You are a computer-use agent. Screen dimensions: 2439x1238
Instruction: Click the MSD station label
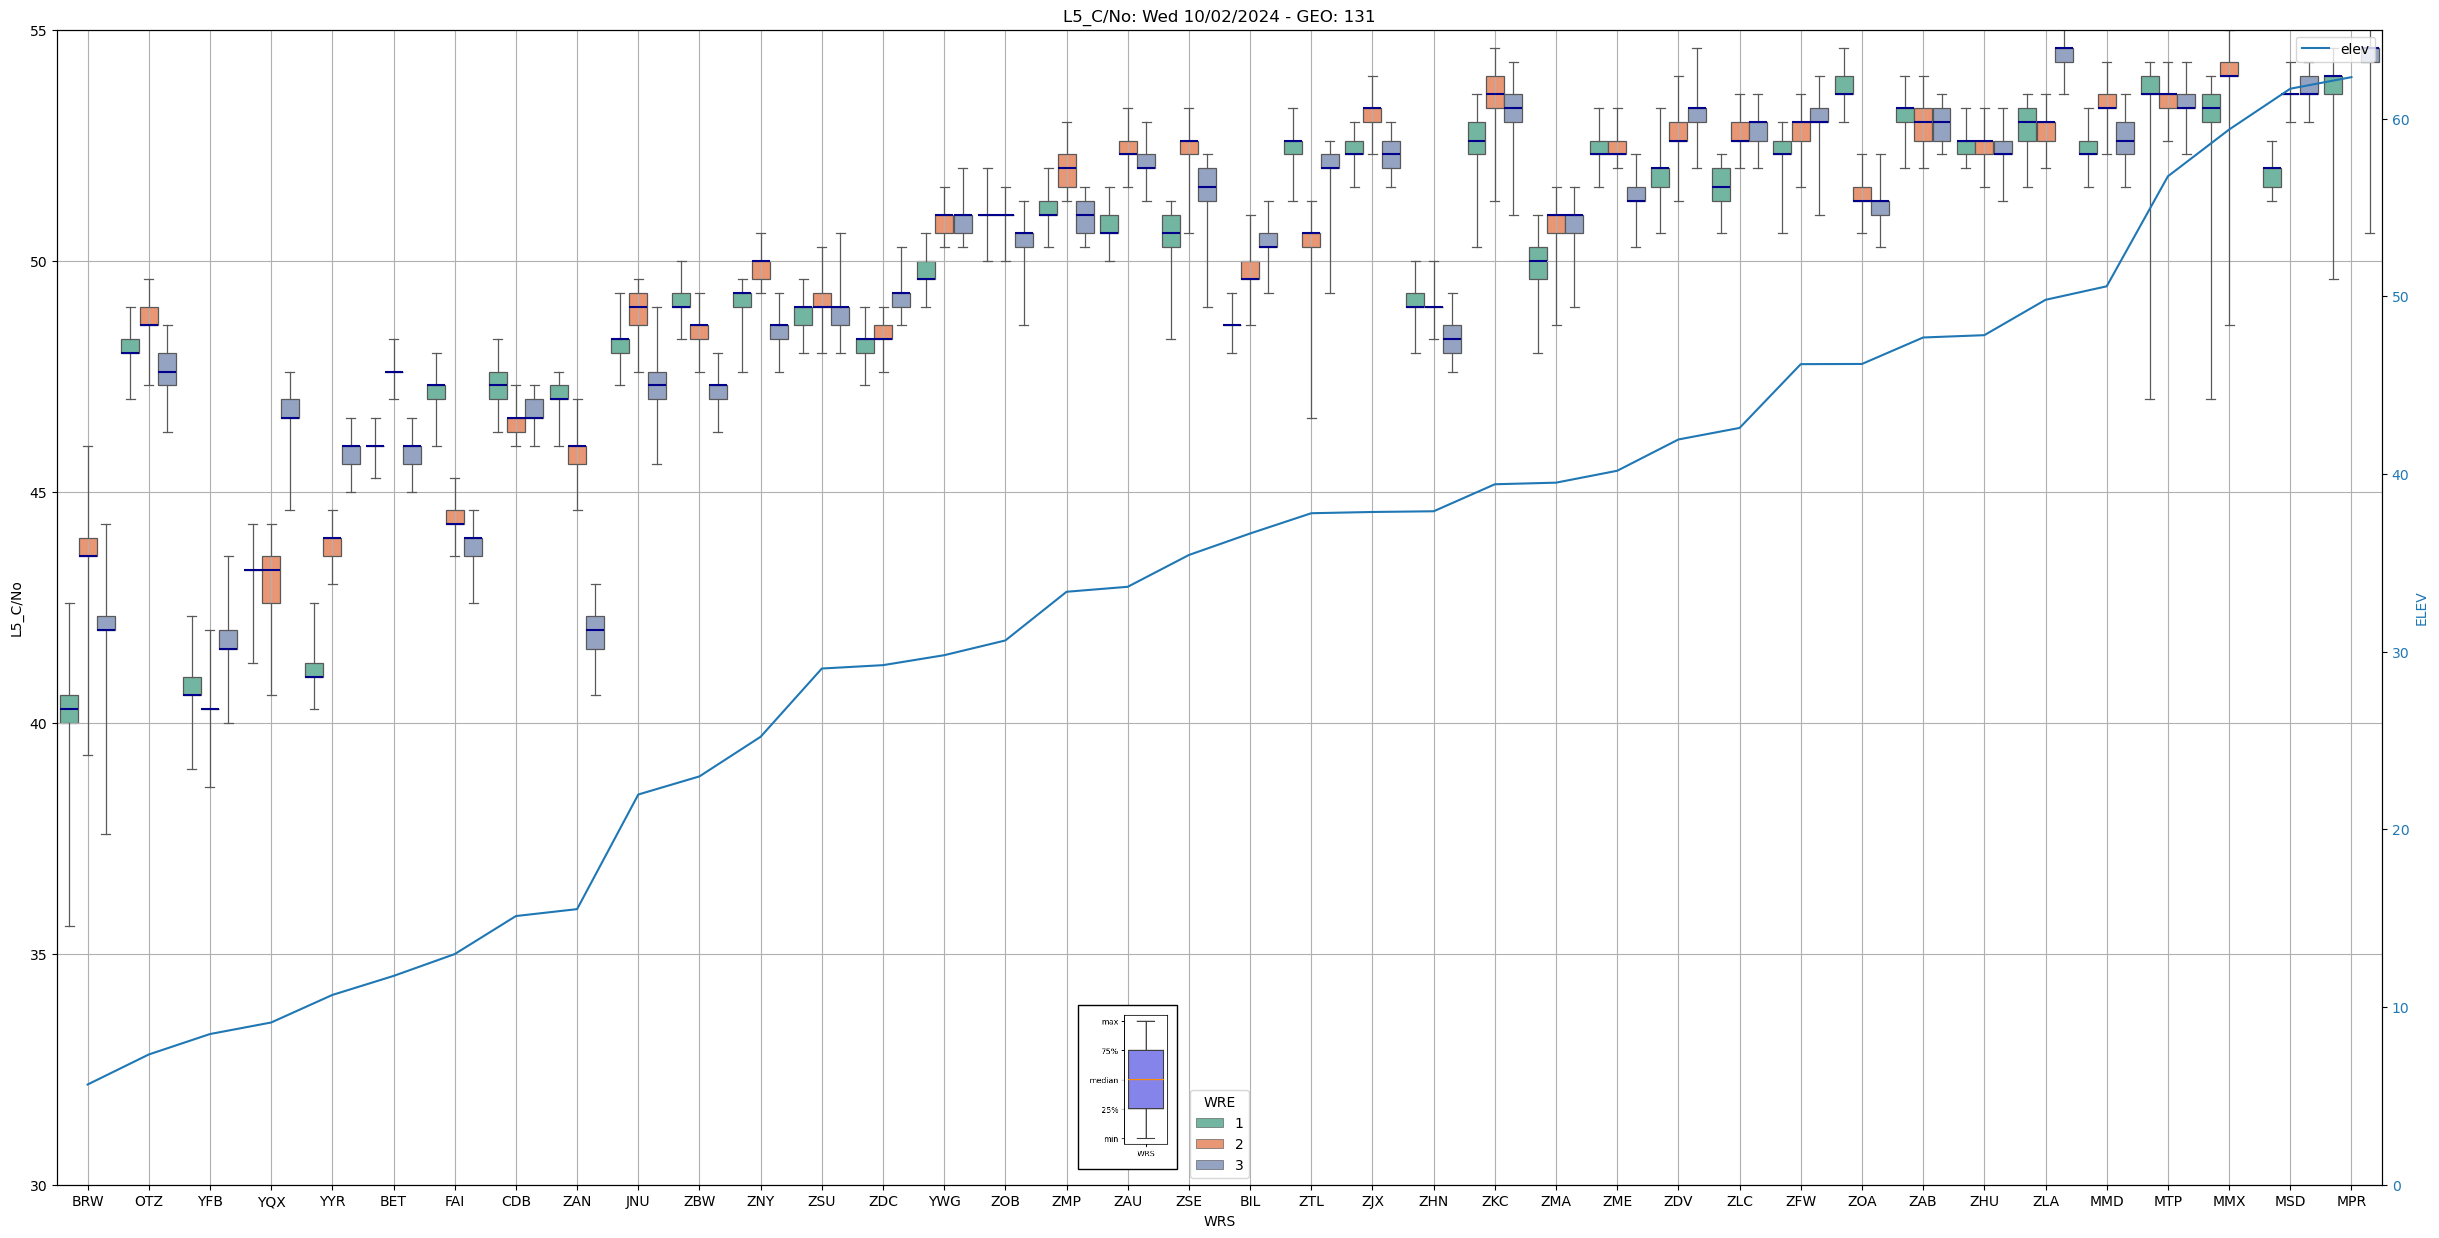tap(2290, 1201)
